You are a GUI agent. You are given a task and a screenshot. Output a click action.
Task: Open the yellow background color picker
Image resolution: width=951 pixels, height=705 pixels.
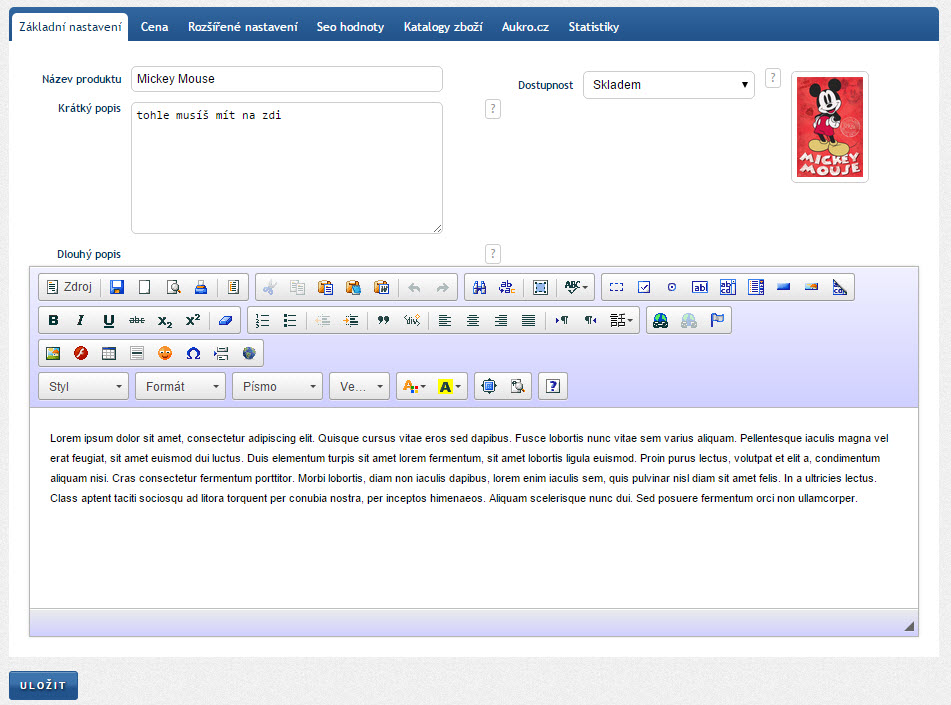449,387
